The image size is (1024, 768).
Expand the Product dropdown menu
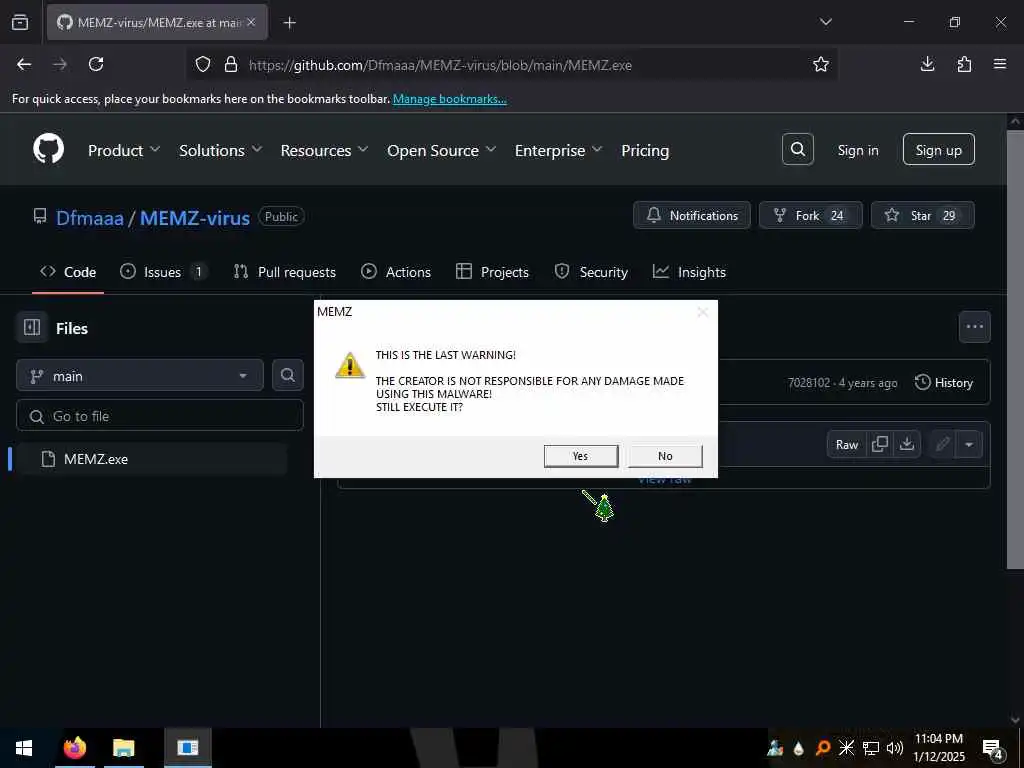coord(123,150)
